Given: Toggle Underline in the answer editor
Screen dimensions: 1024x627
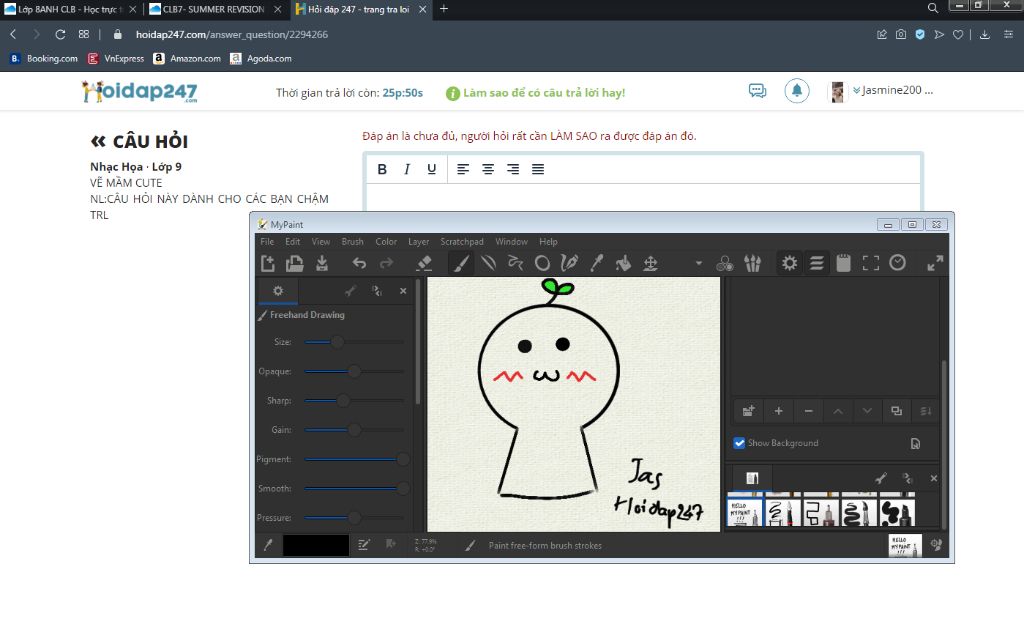Looking at the screenshot, I should (432, 169).
